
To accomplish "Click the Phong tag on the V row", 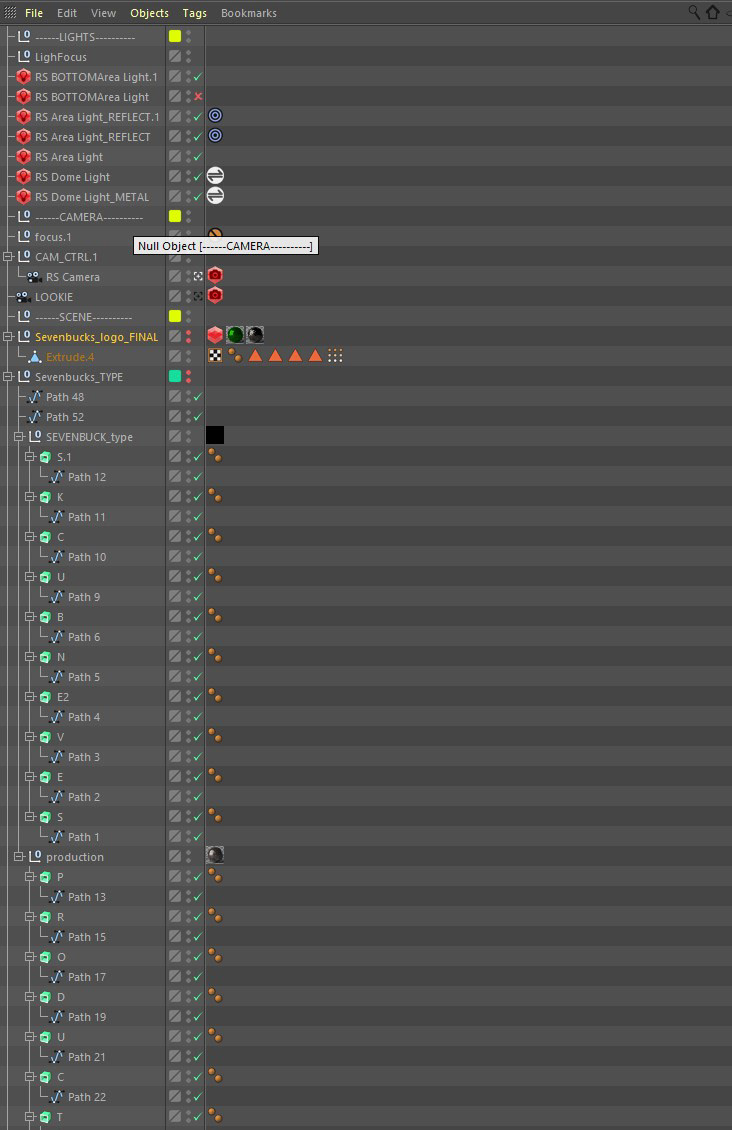I will tap(215, 735).
